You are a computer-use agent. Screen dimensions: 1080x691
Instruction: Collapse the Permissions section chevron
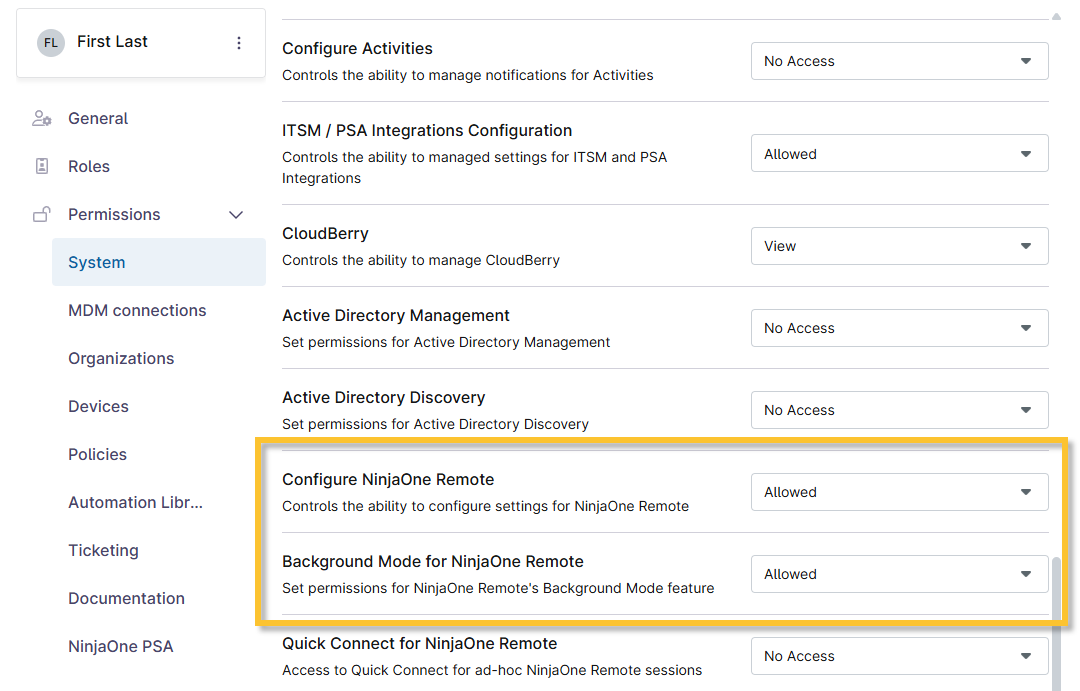(236, 215)
